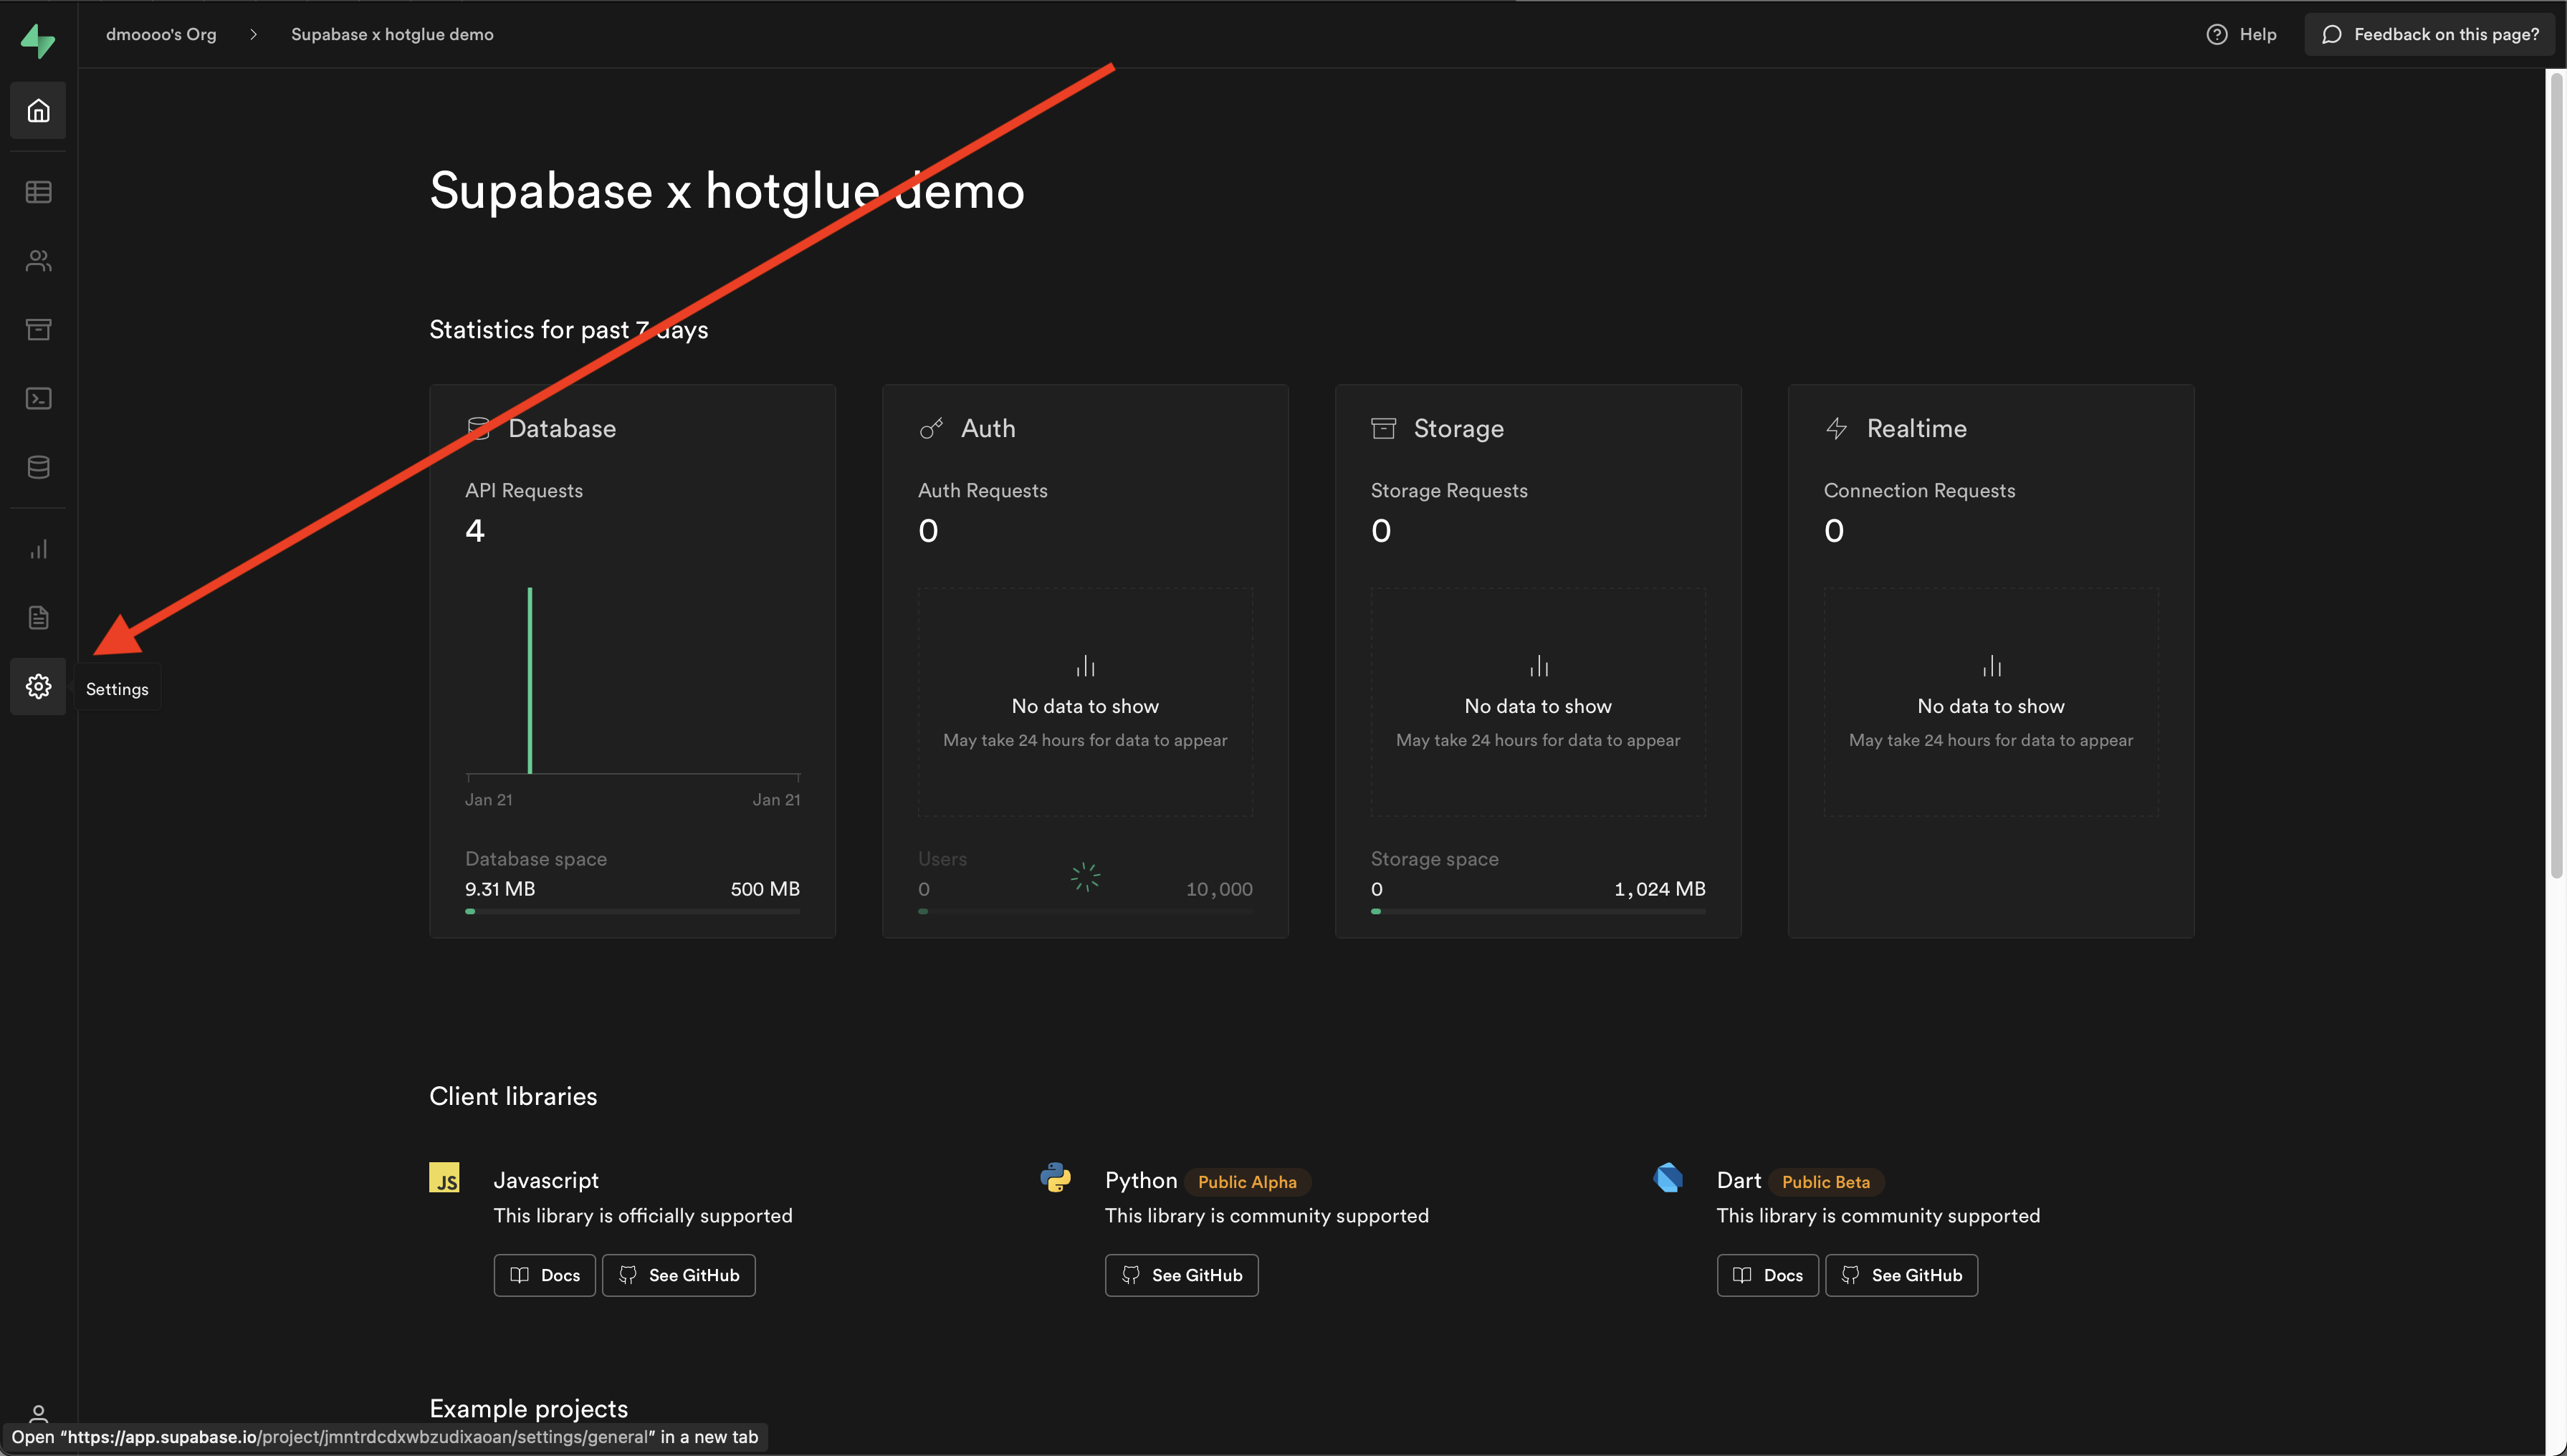Click the Users loading spinner
Screen dimensions: 2567x1456
click(x=1085, y=877)
